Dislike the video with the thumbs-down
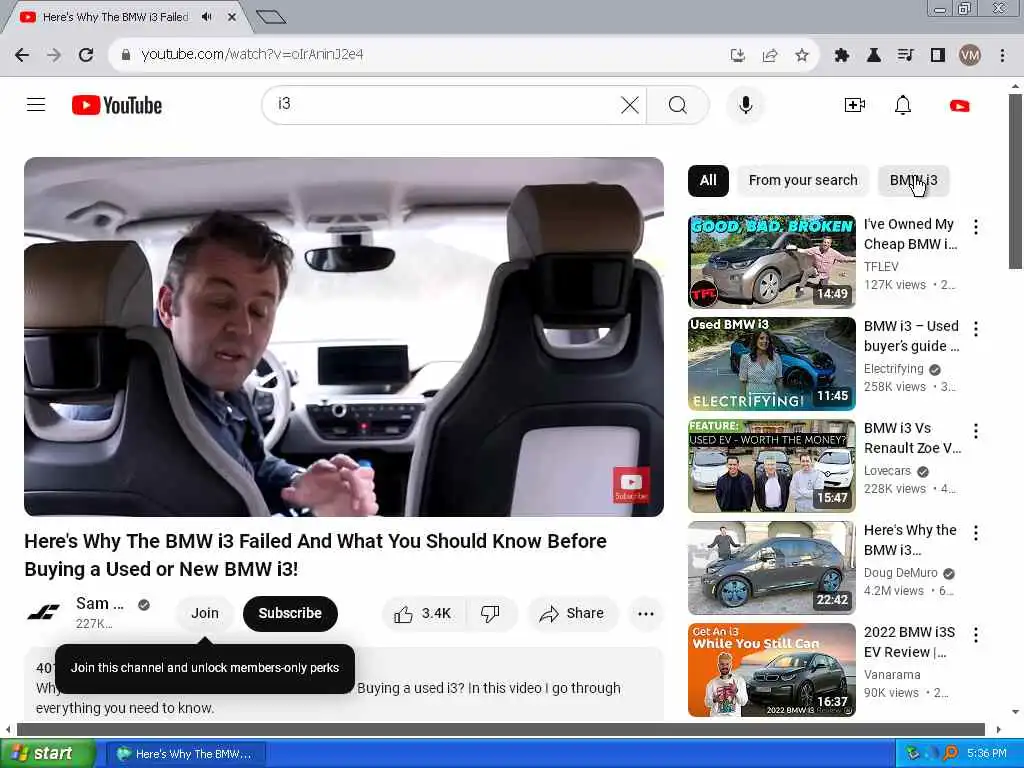 (490, 613)
